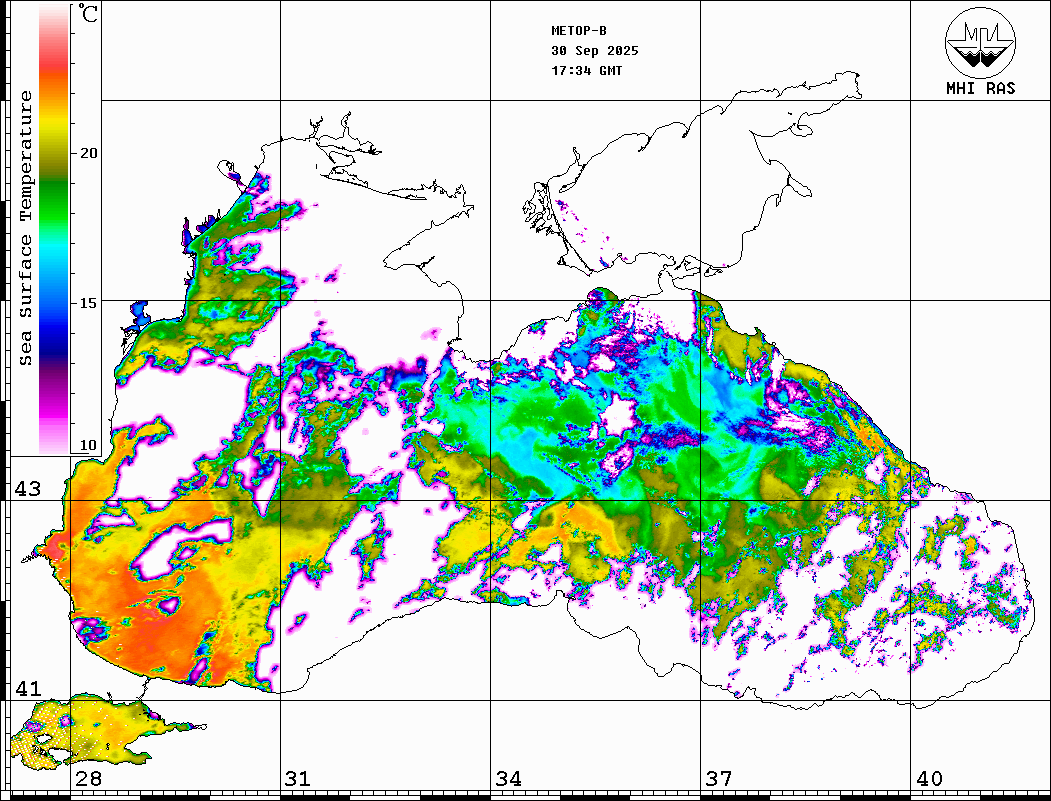
Task: Click the longitude 40 axis label
Action: 928,779
